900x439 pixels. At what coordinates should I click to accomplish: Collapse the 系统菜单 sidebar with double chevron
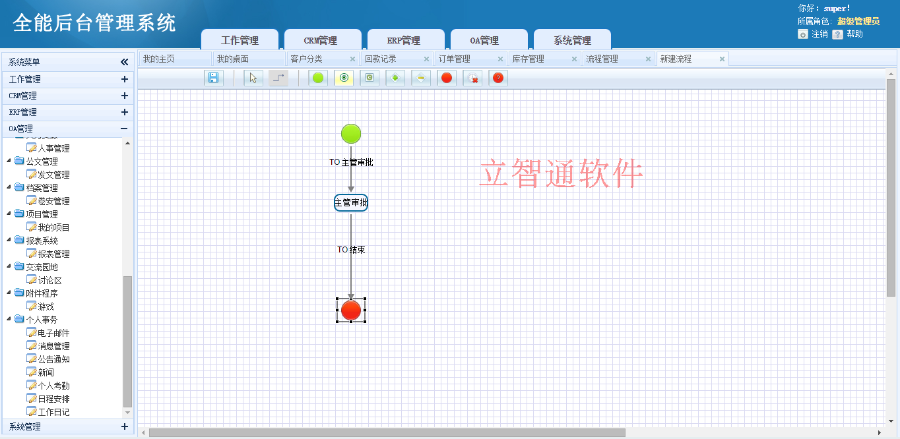click(x=124, y=62)
